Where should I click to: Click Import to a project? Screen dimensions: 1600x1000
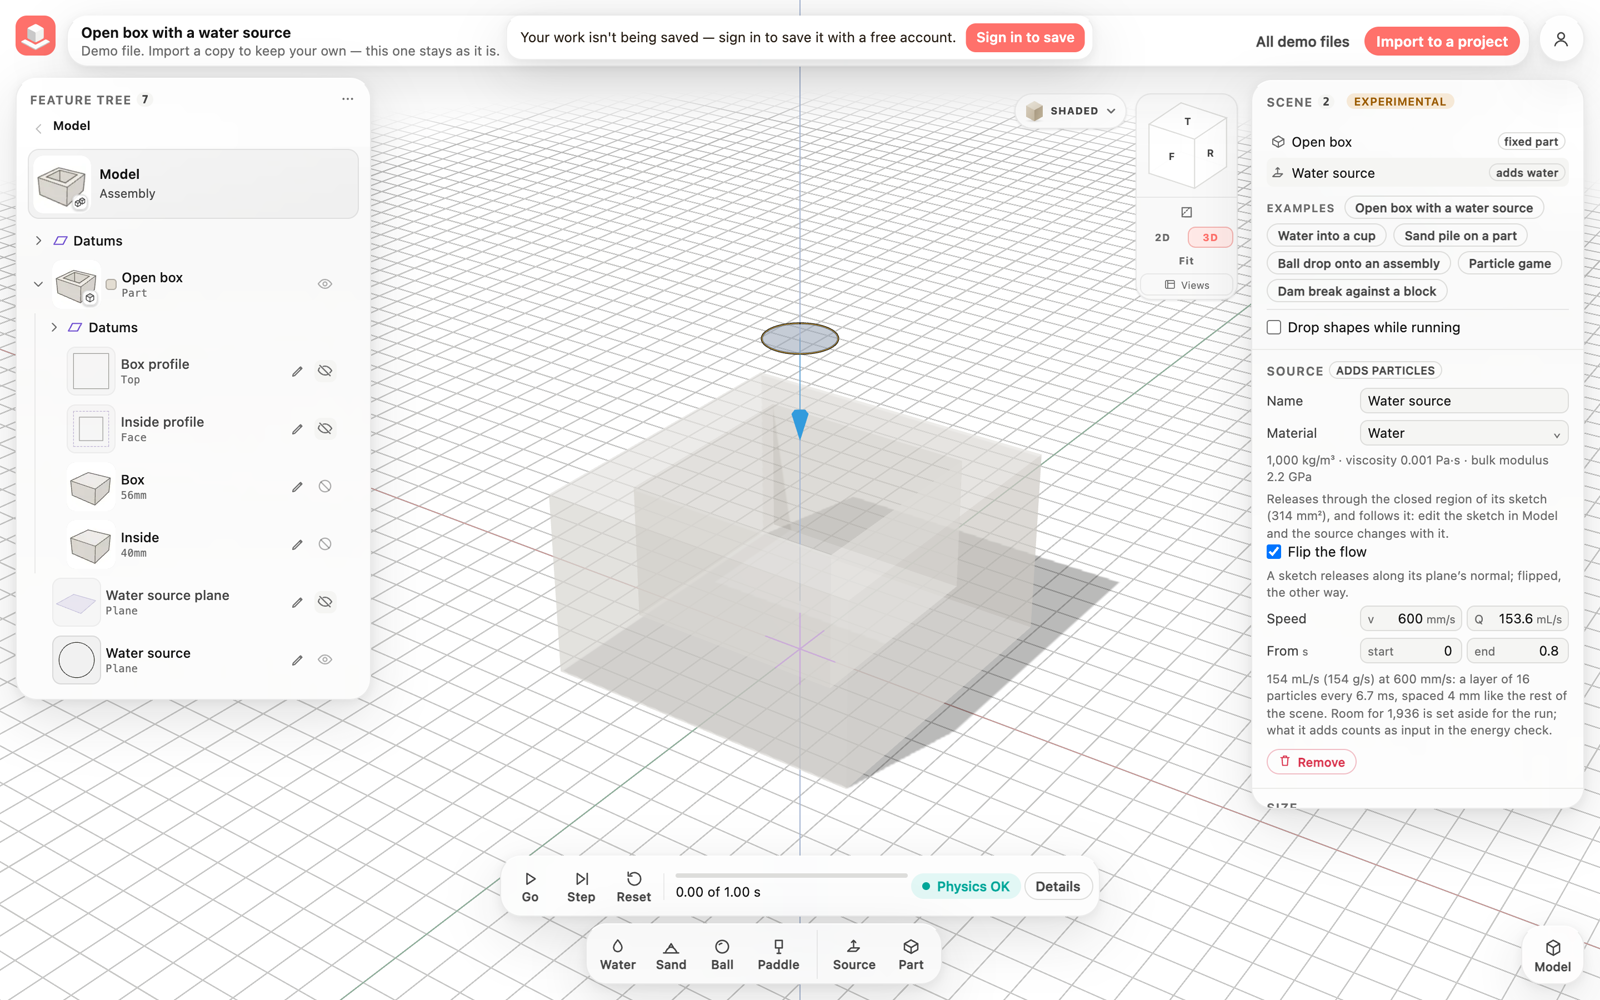coord(1441,41)
